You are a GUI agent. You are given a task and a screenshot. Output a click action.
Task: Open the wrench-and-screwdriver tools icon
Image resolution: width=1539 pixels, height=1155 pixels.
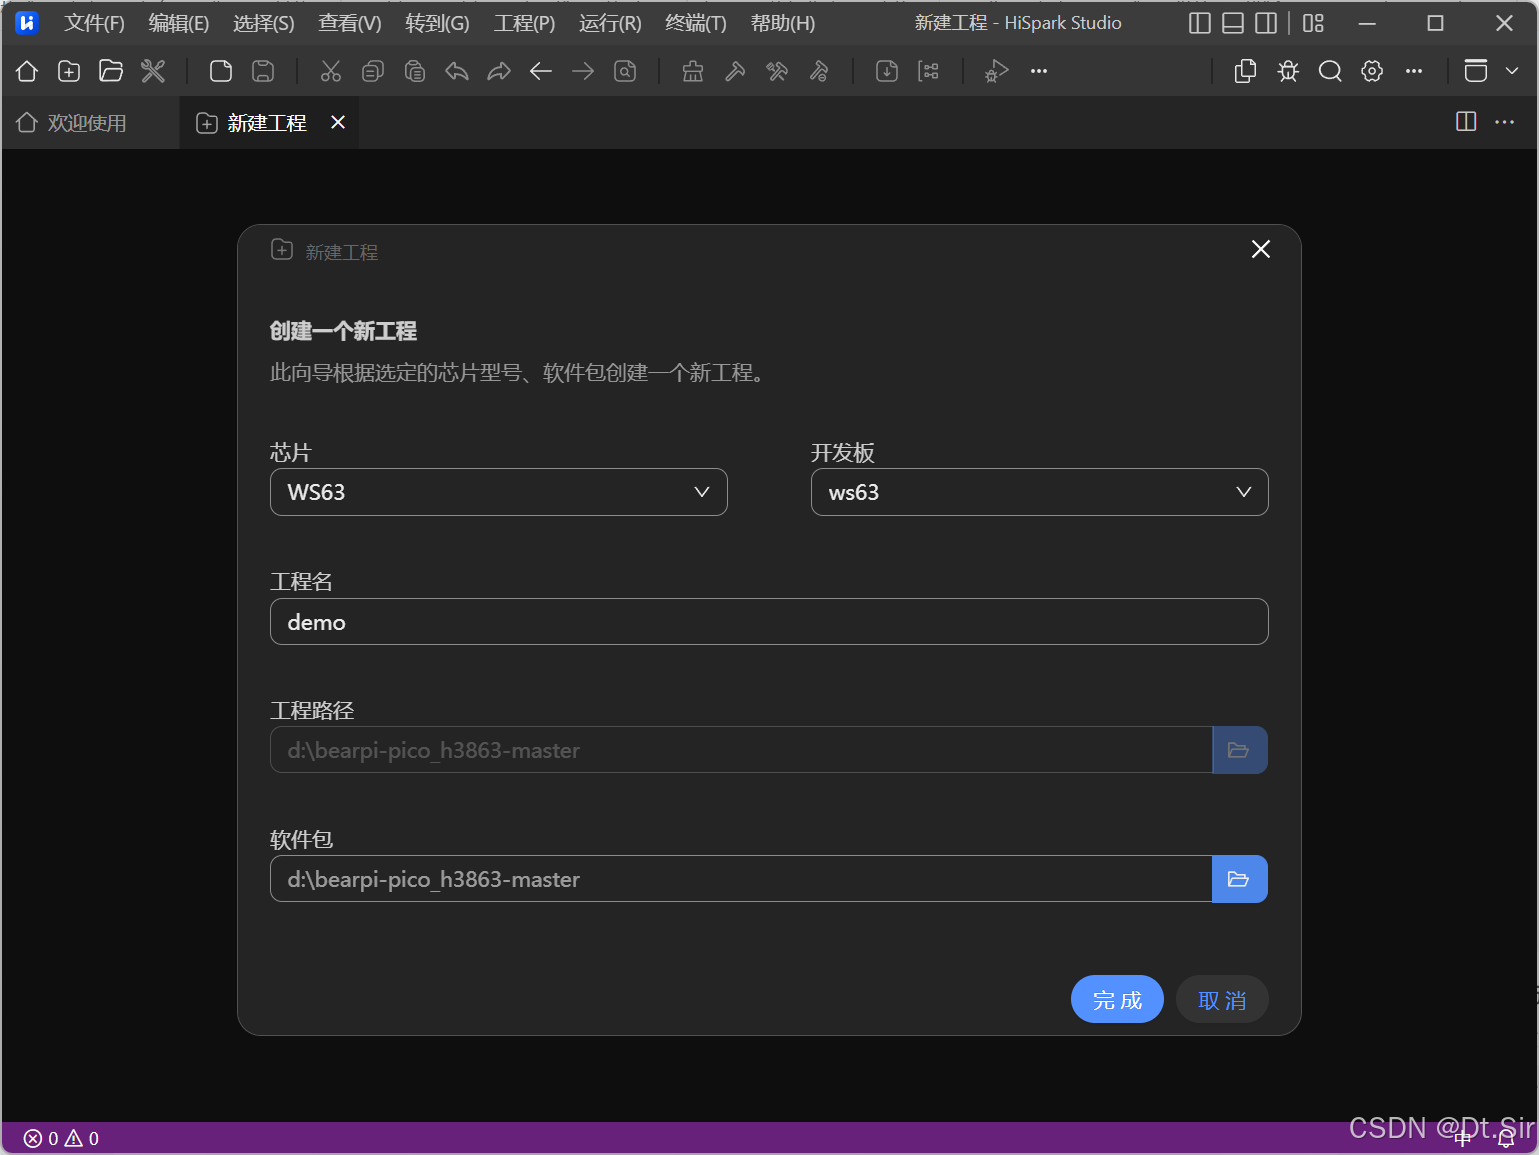coord(153,71)
